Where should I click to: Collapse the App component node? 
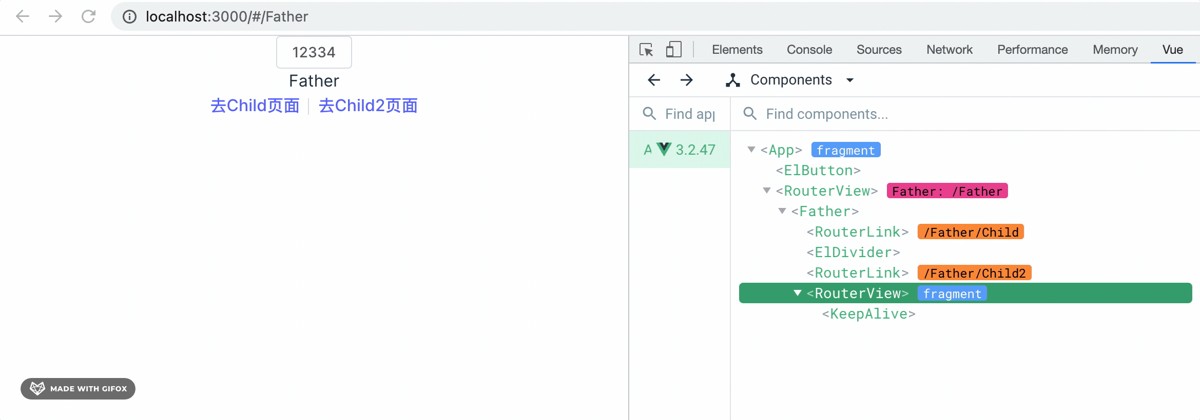point(752,150)
